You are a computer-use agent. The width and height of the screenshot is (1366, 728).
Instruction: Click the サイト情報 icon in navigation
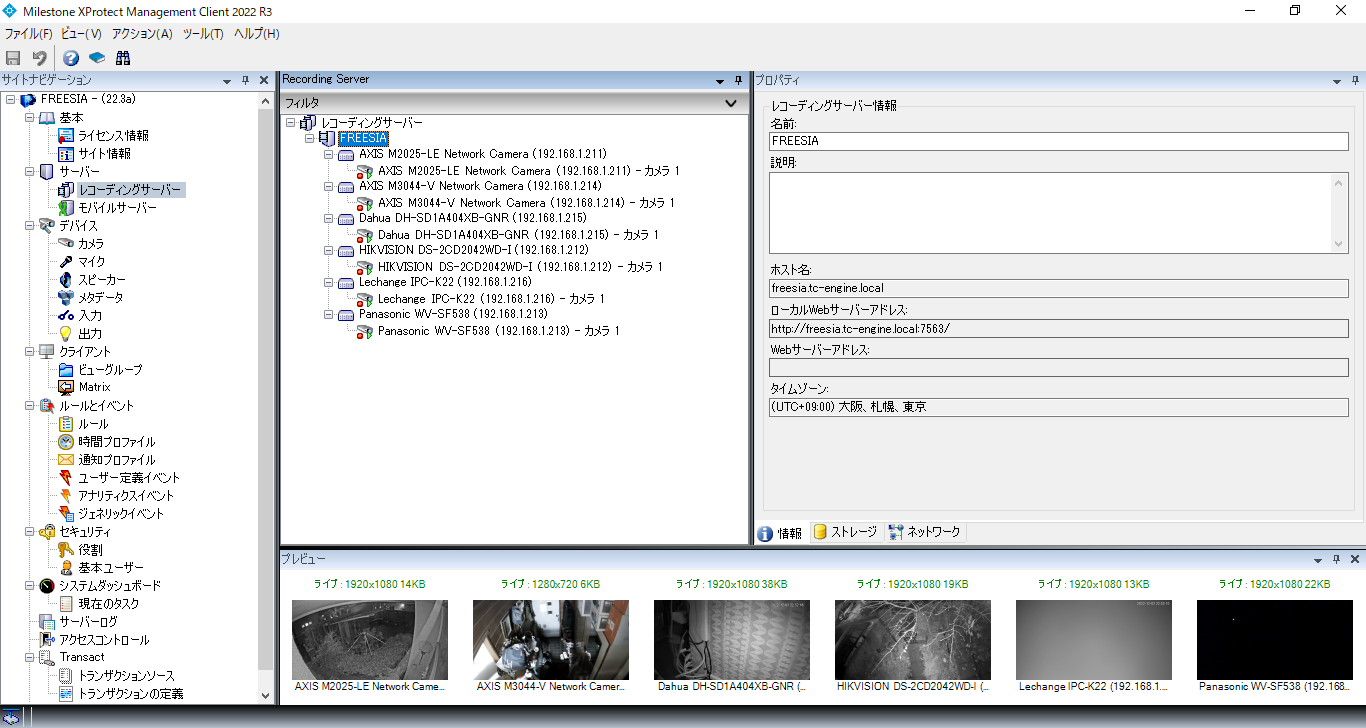(x=66, y=154)
